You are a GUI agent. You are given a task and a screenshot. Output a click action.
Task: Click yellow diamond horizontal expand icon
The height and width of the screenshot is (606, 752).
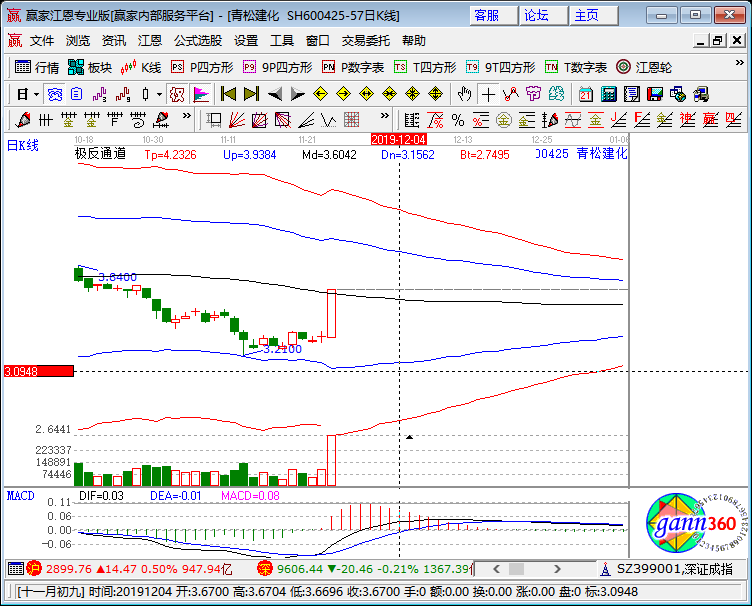[366, 94]
